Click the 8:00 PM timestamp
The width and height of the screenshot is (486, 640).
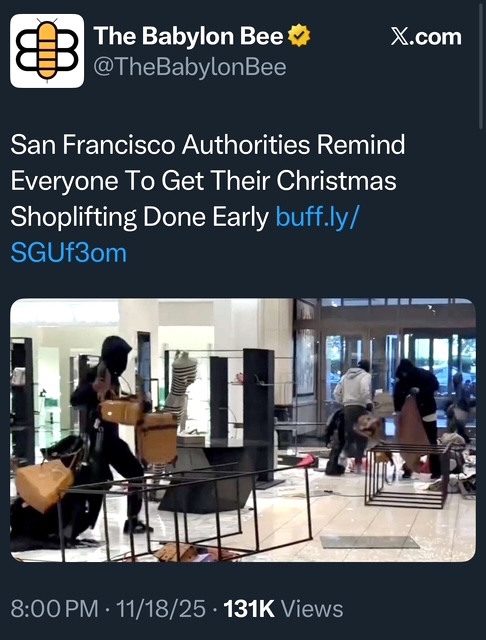pyautogui.click(x=54, y=609)
